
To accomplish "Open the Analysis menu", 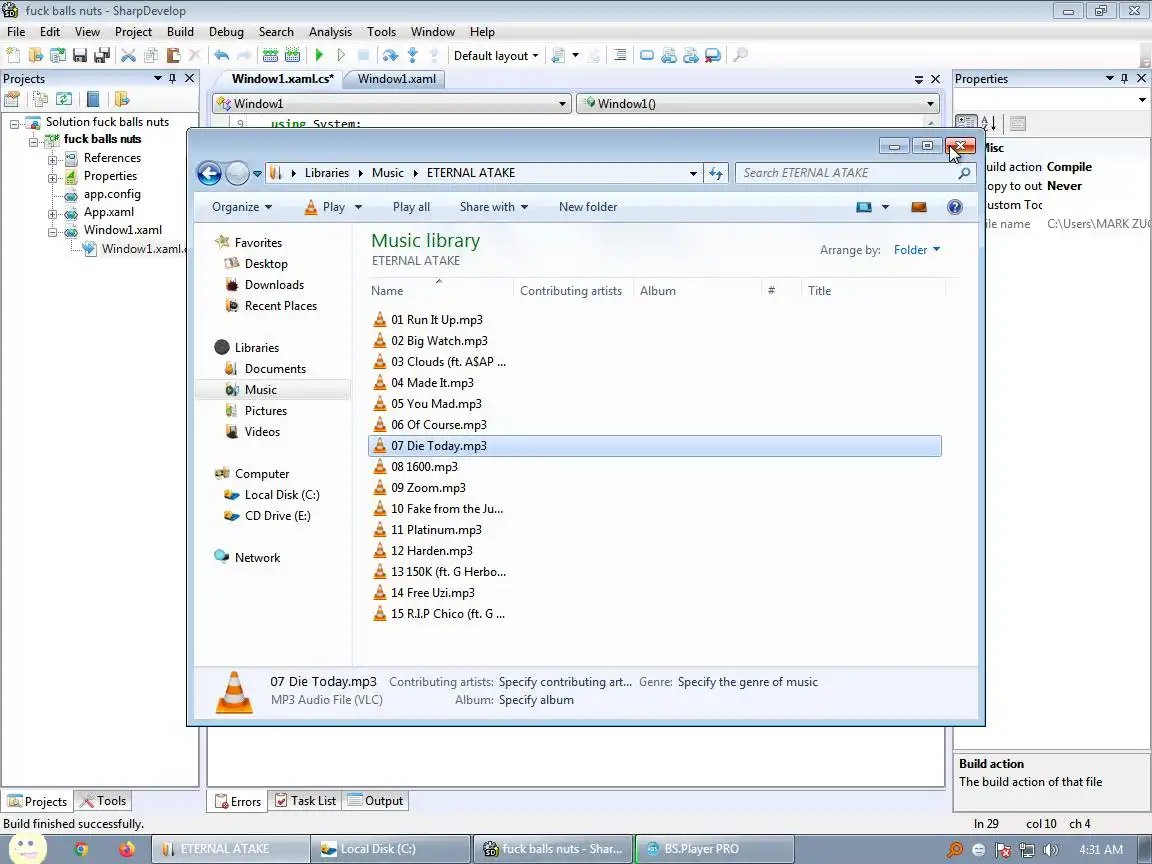I will [330, 32].
